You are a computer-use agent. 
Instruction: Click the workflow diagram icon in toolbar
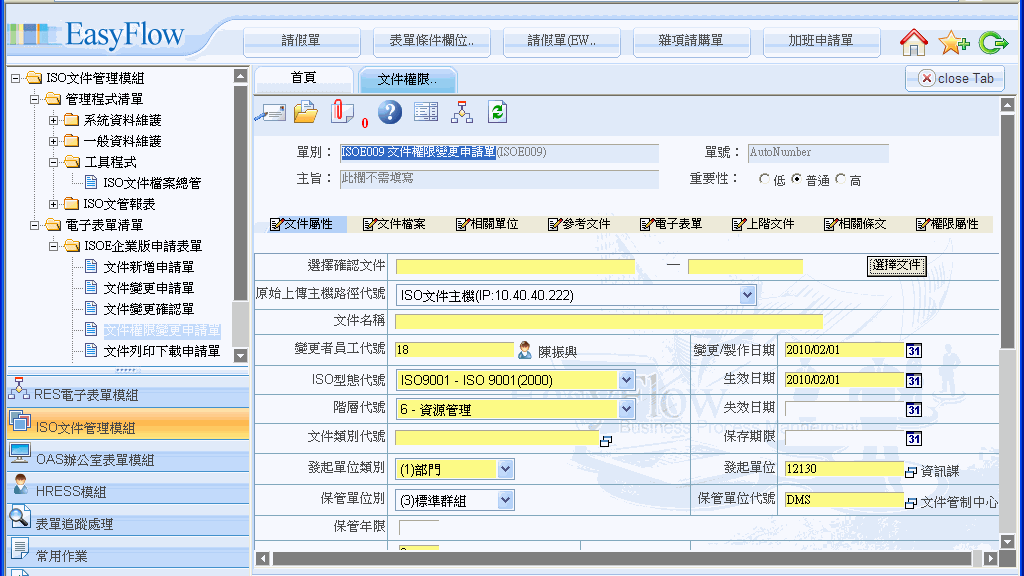click(x=462, y=112)
